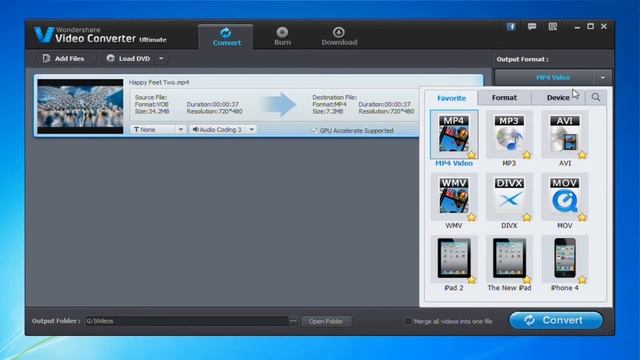Viewport: 640px width, 360px height.
Task: Toggle favorite star on AVI
Action: tap(582, 155)
